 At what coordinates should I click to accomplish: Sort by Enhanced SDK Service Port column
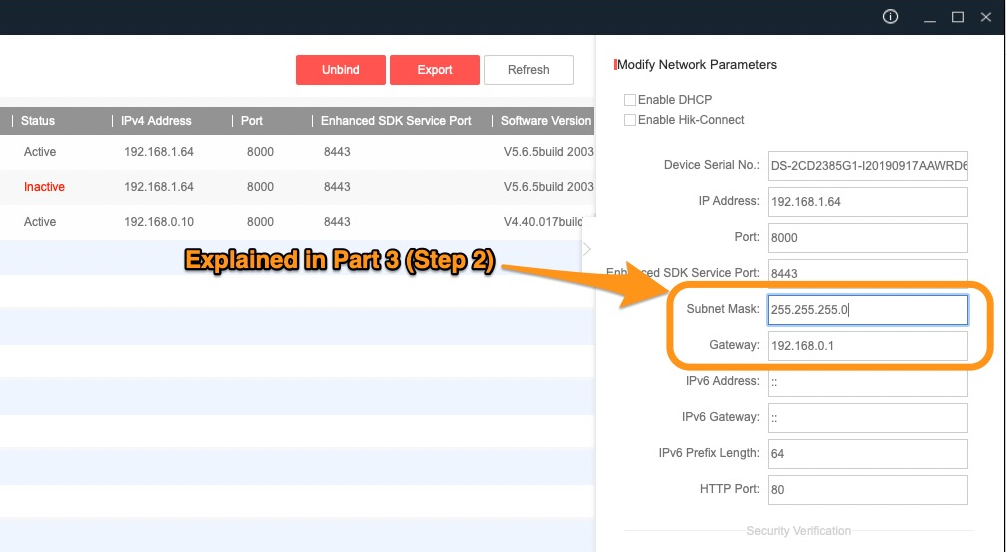pos(396,121)
